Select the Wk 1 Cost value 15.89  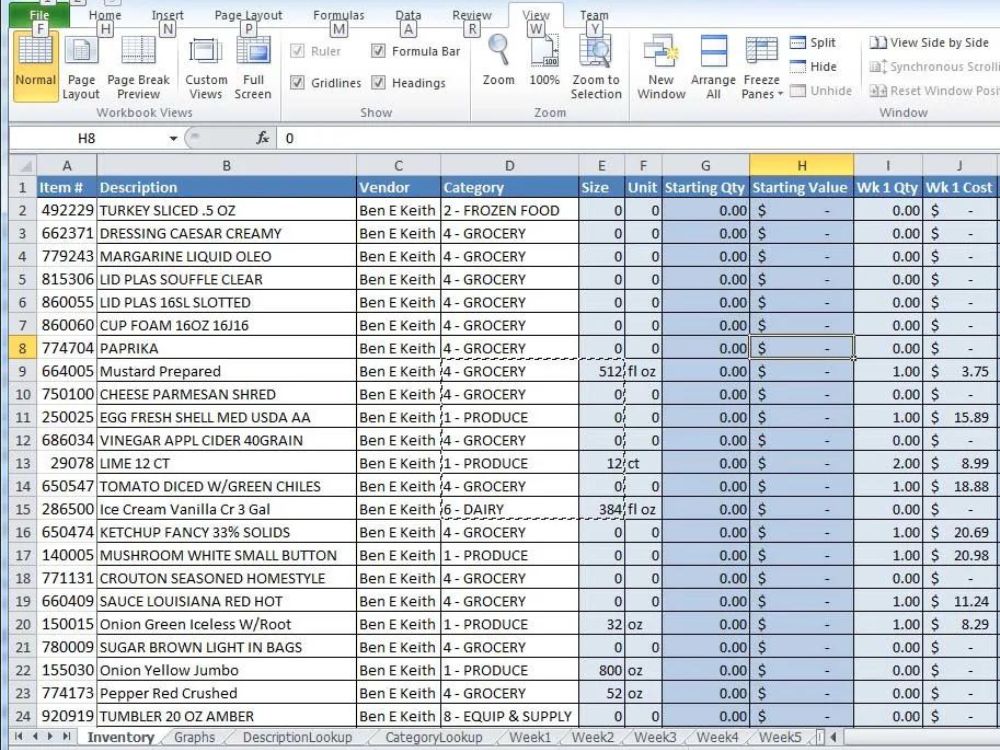960,417
